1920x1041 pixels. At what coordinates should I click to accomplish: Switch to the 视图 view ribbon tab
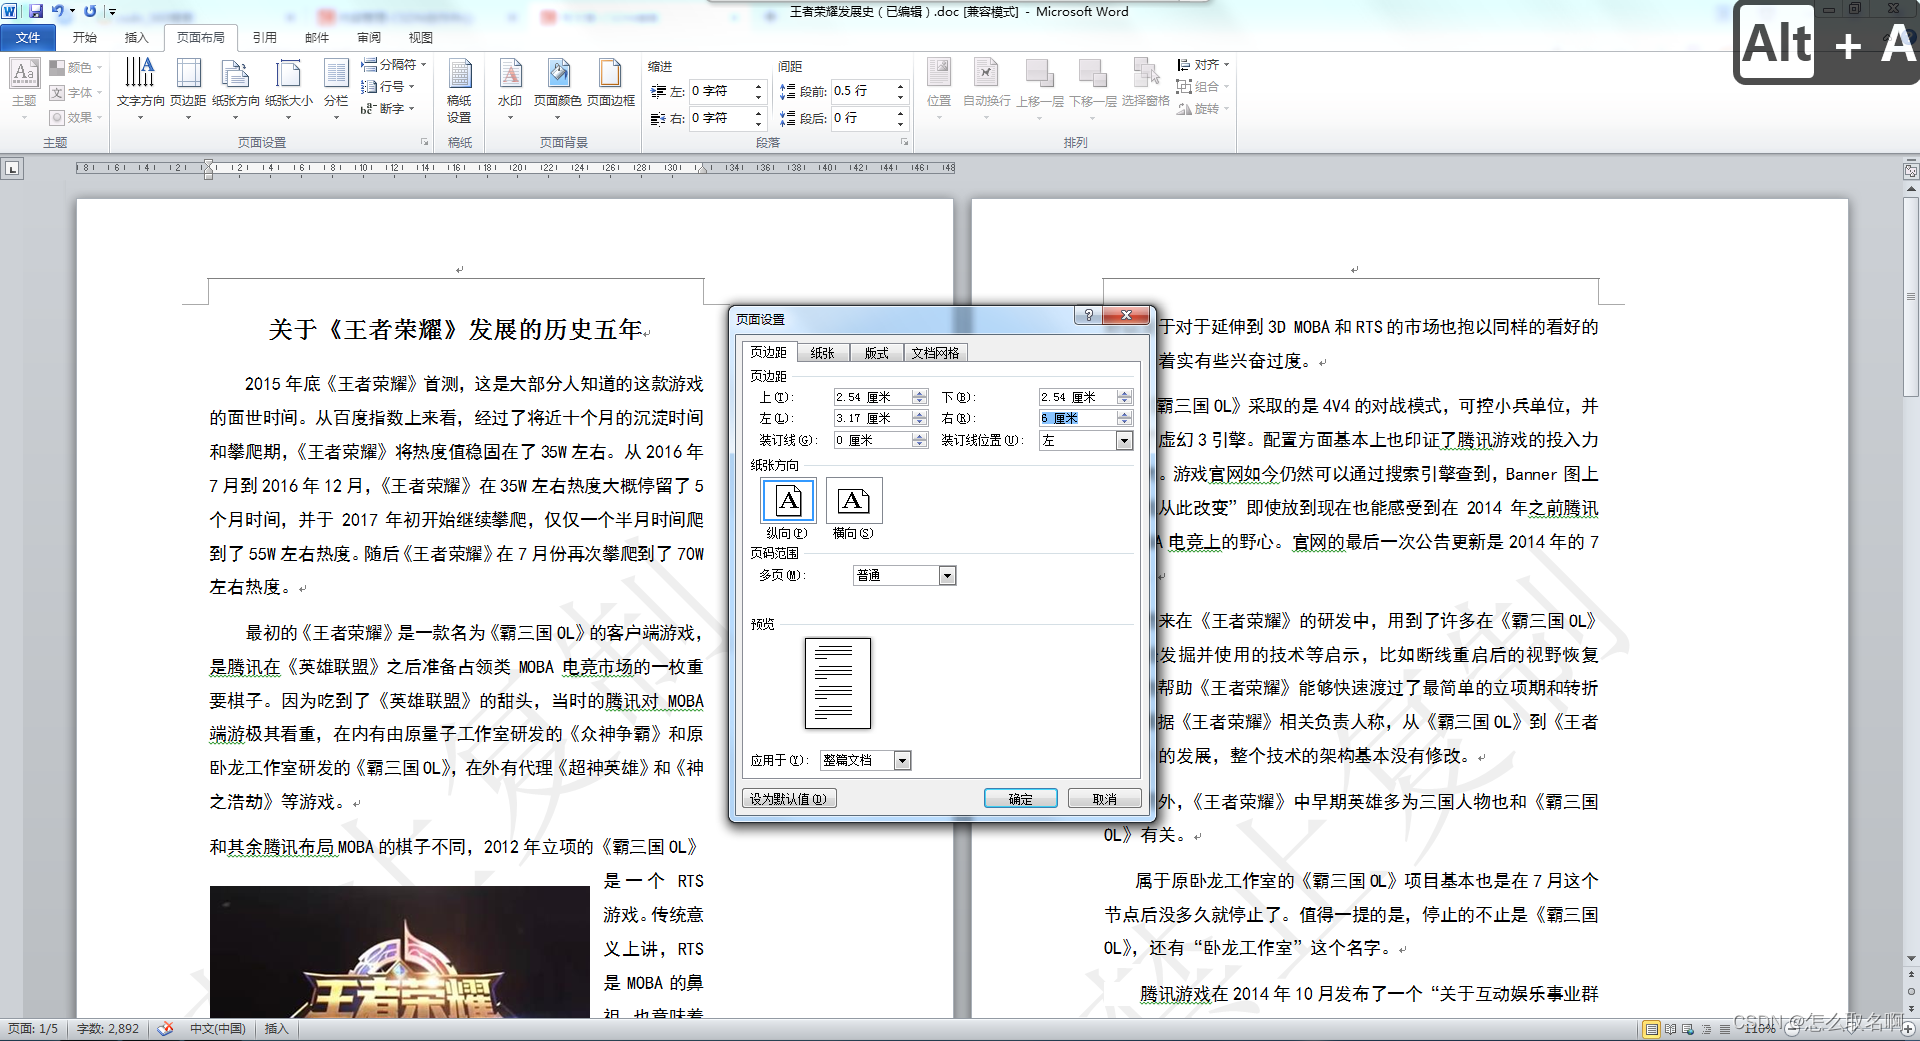[421, 38]
